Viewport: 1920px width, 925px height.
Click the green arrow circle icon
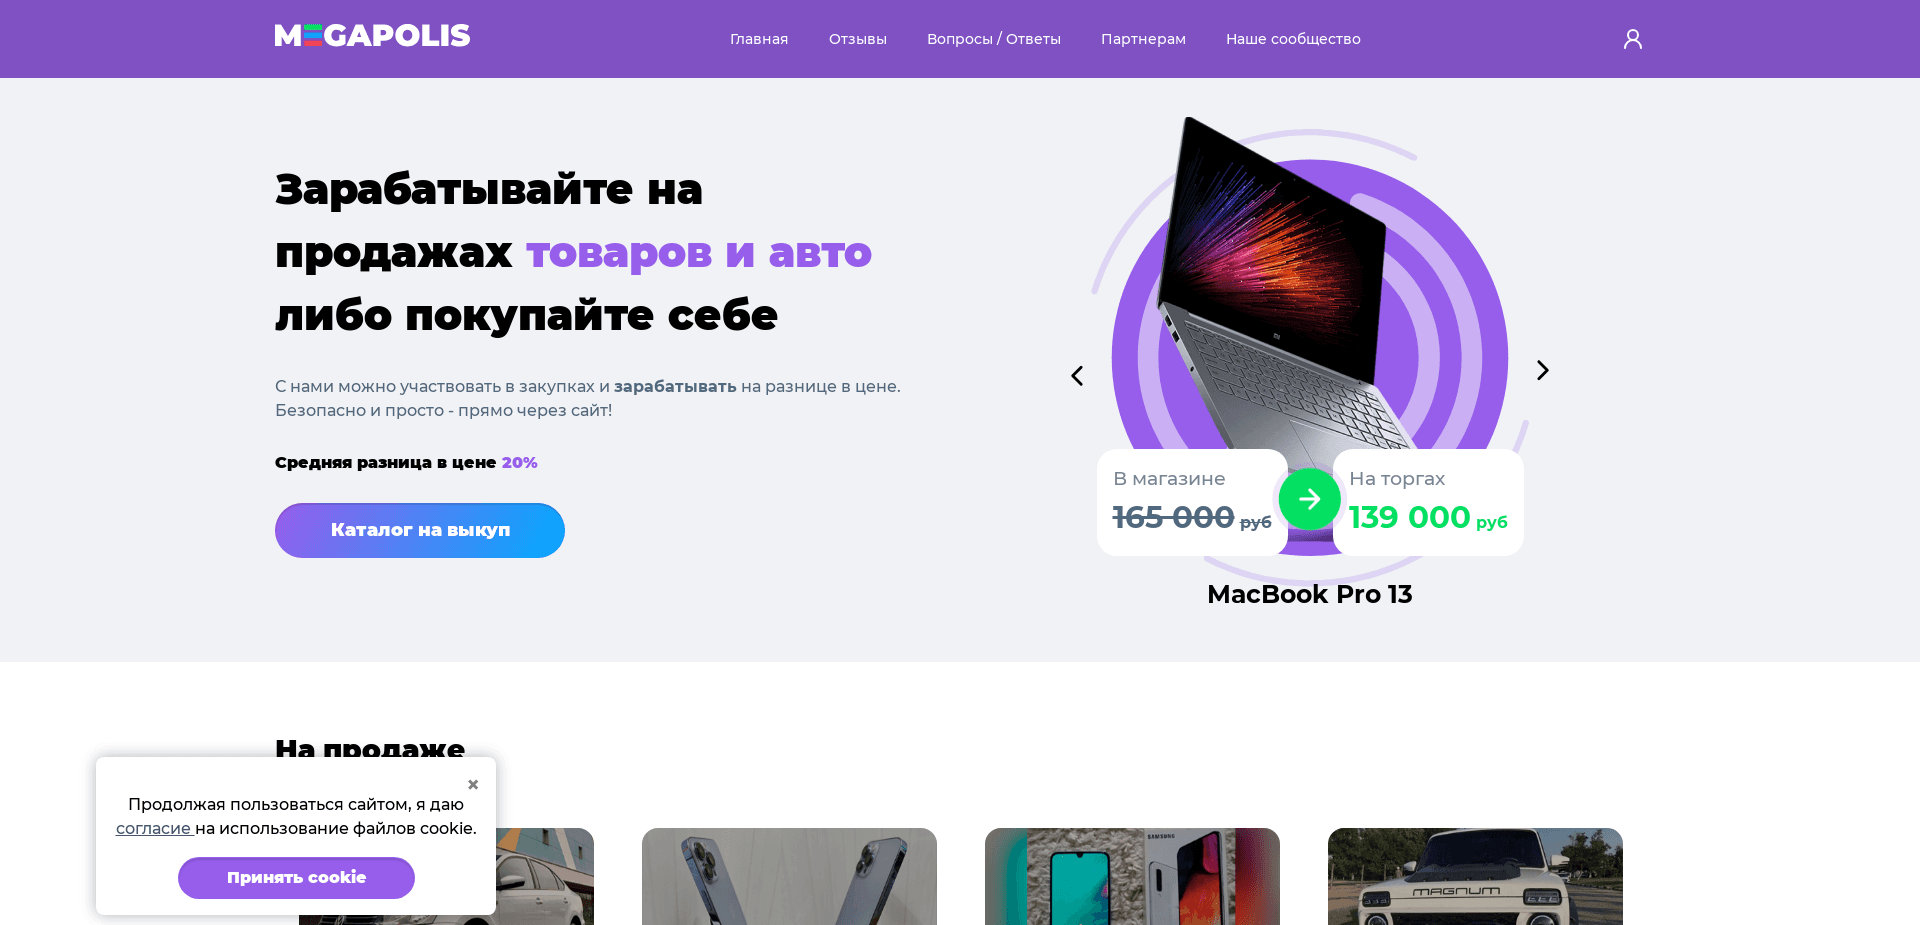(x=1309, y=499)
